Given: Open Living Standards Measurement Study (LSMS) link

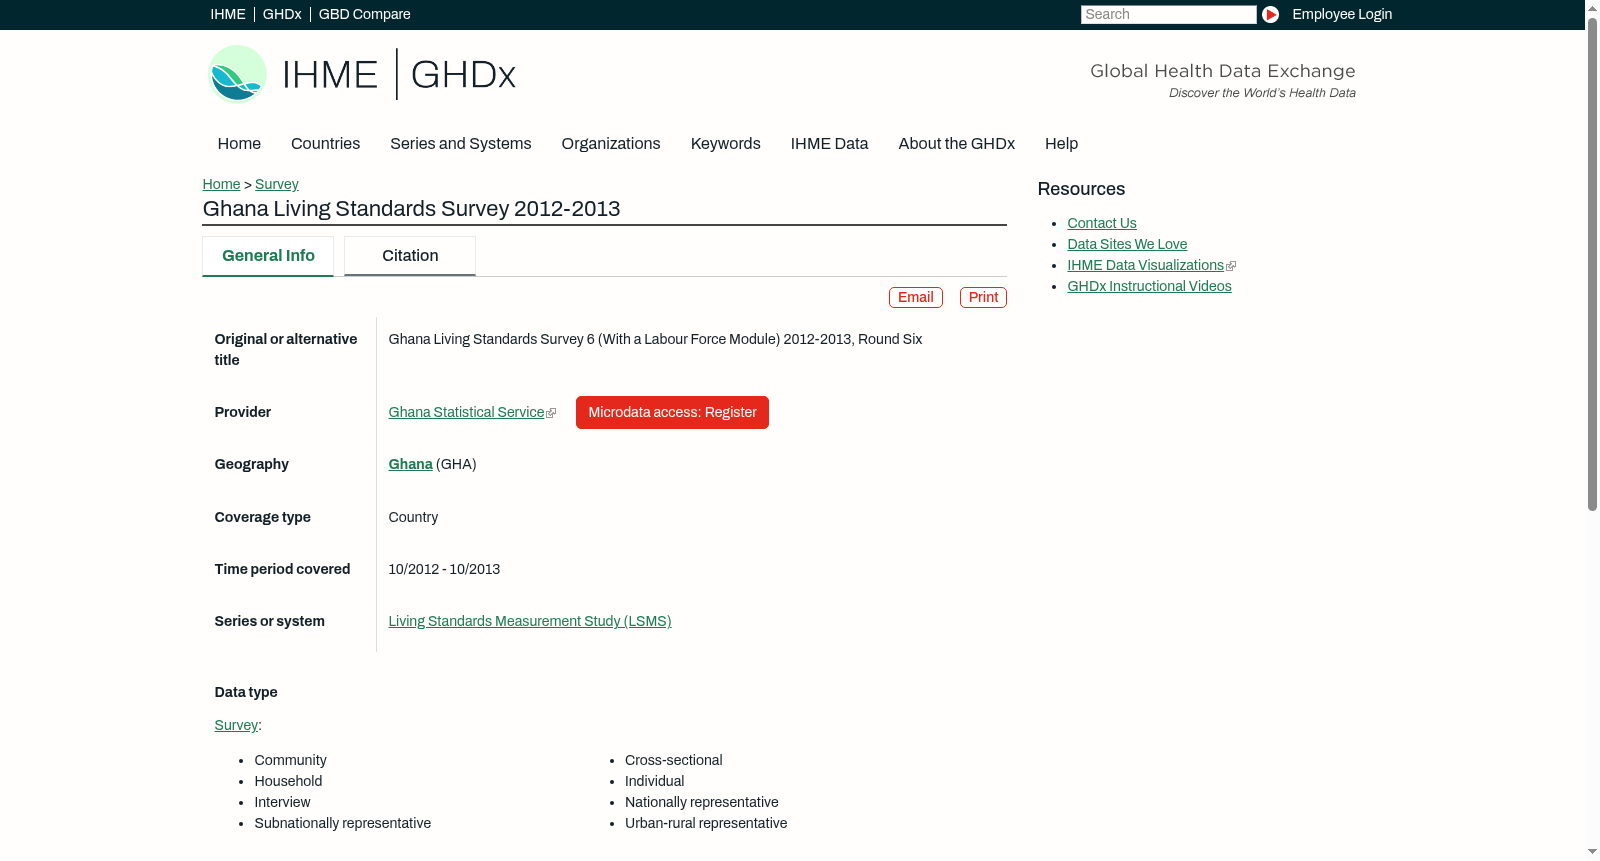Looking at the screenshot, I should coord(530,621).
